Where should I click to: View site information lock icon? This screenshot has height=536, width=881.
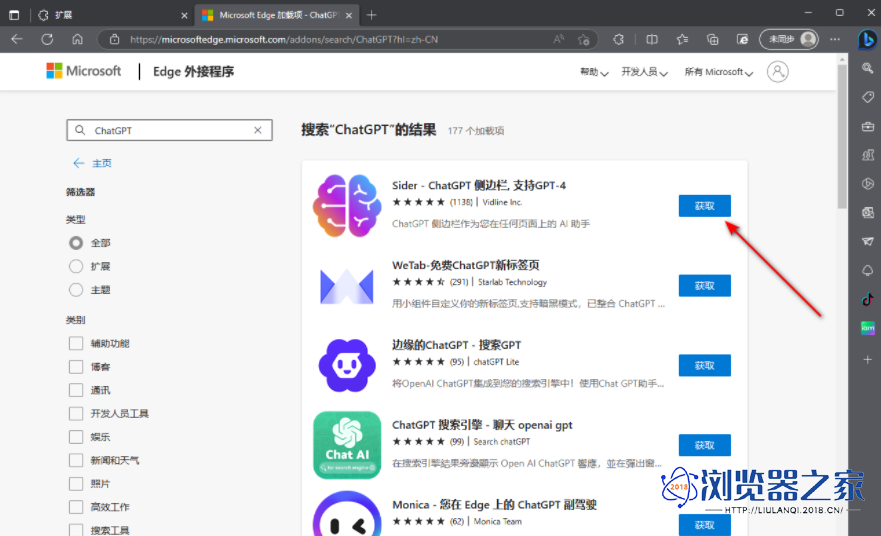pyautogui.click(x=115, y=39)
